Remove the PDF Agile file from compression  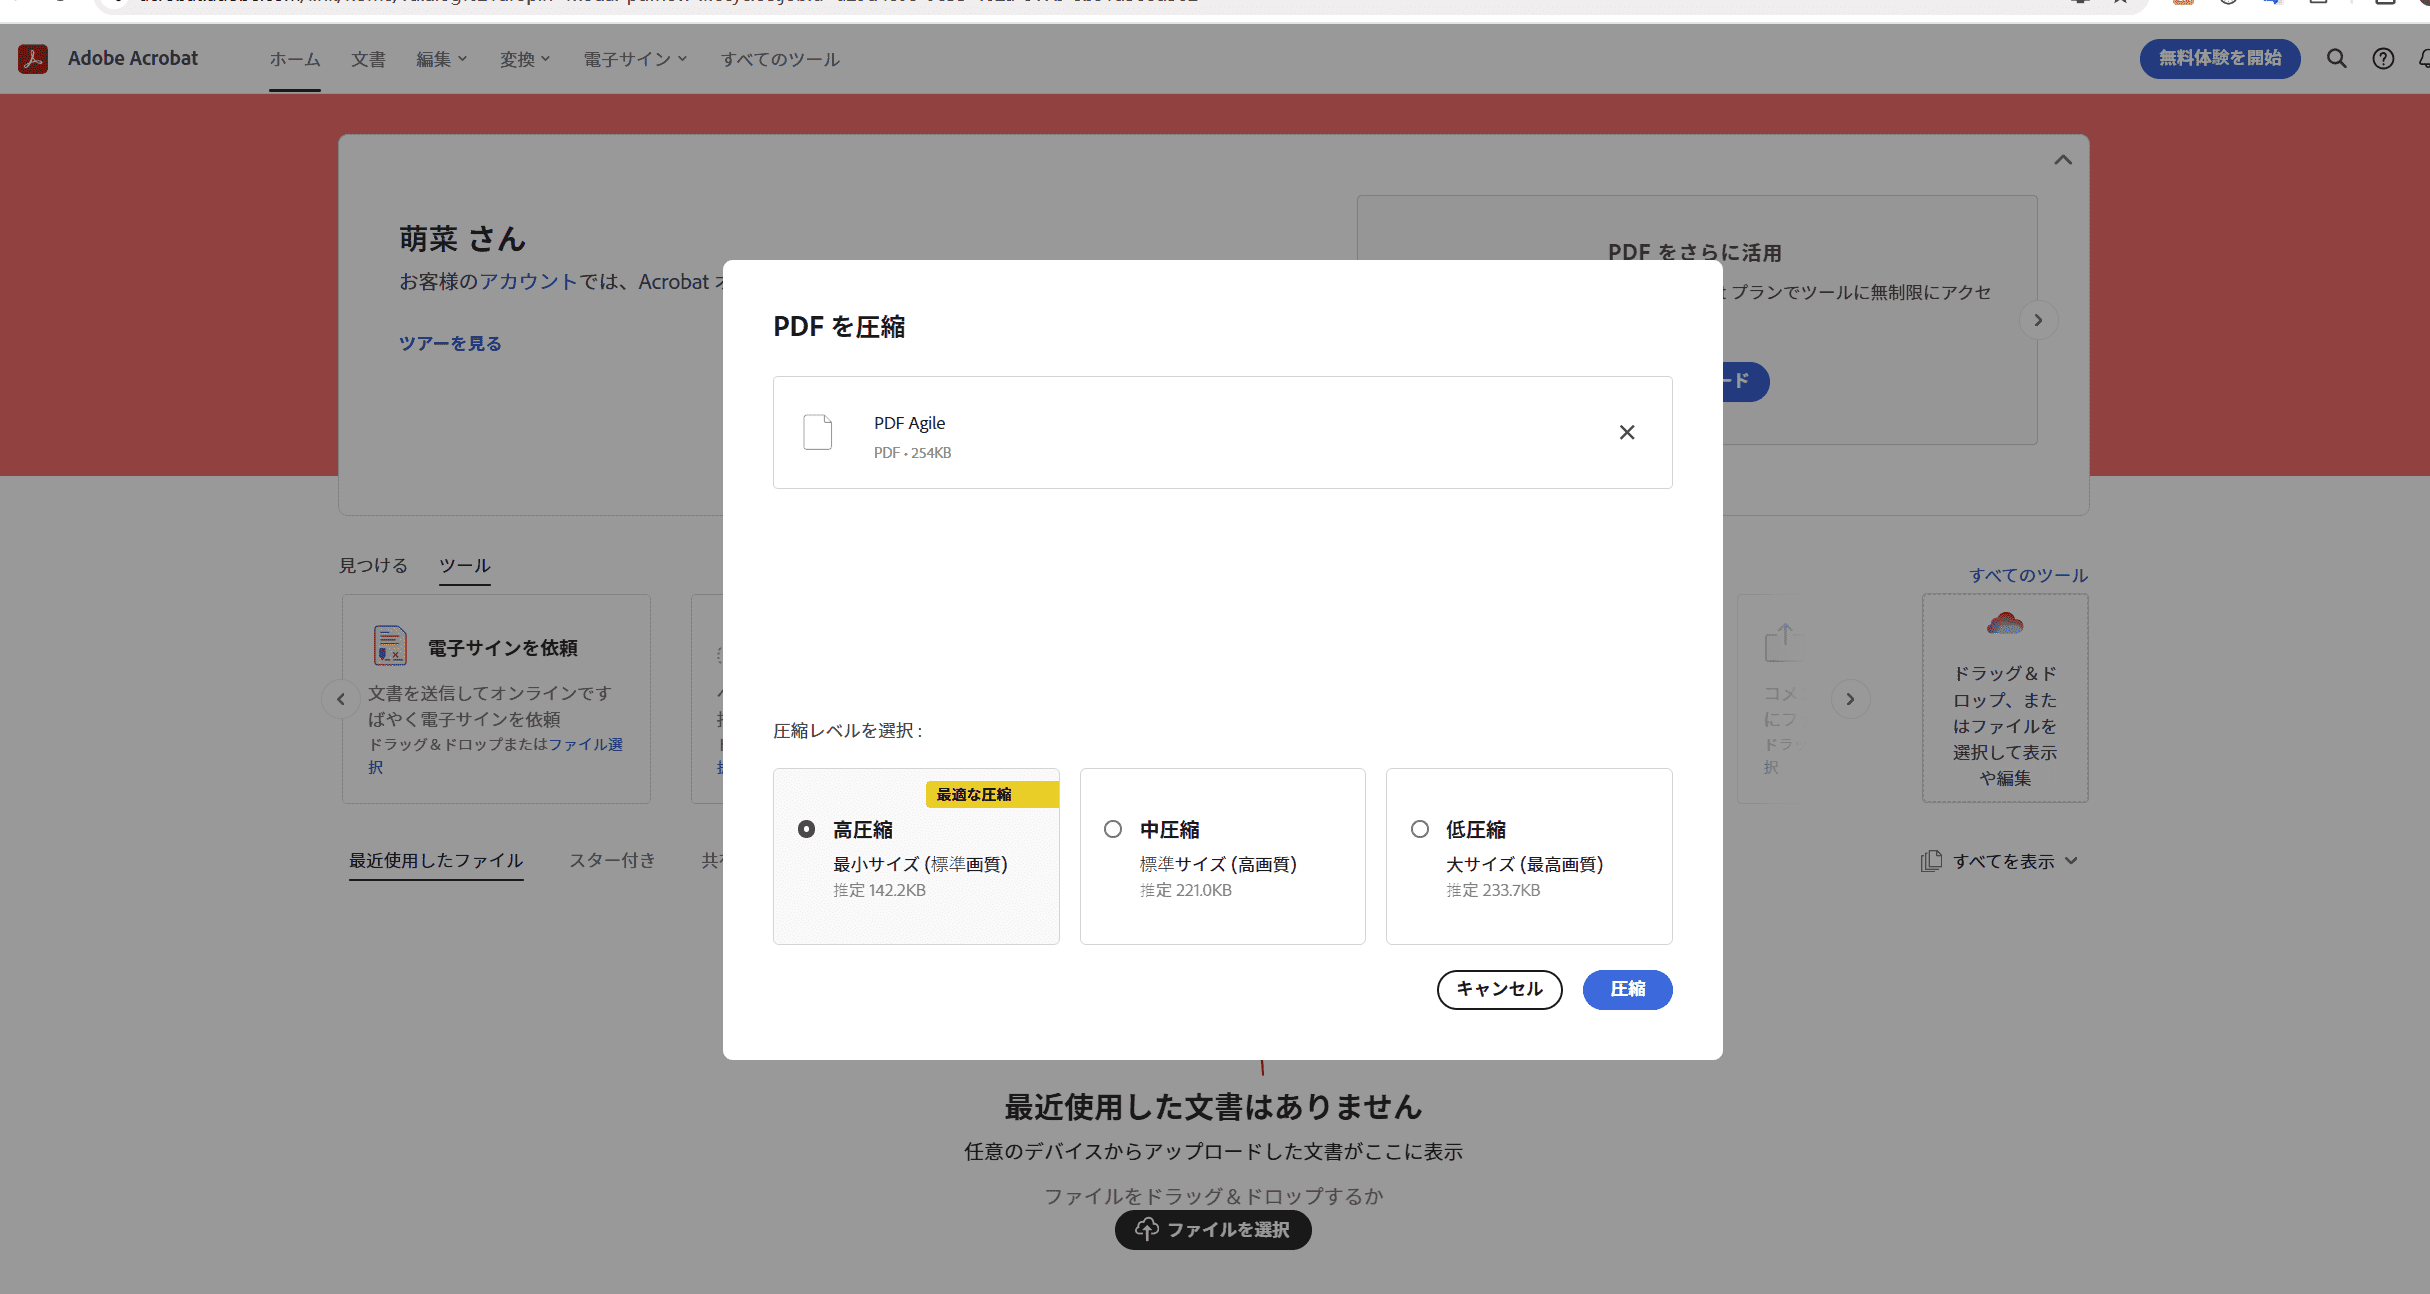click(1627, 432)
